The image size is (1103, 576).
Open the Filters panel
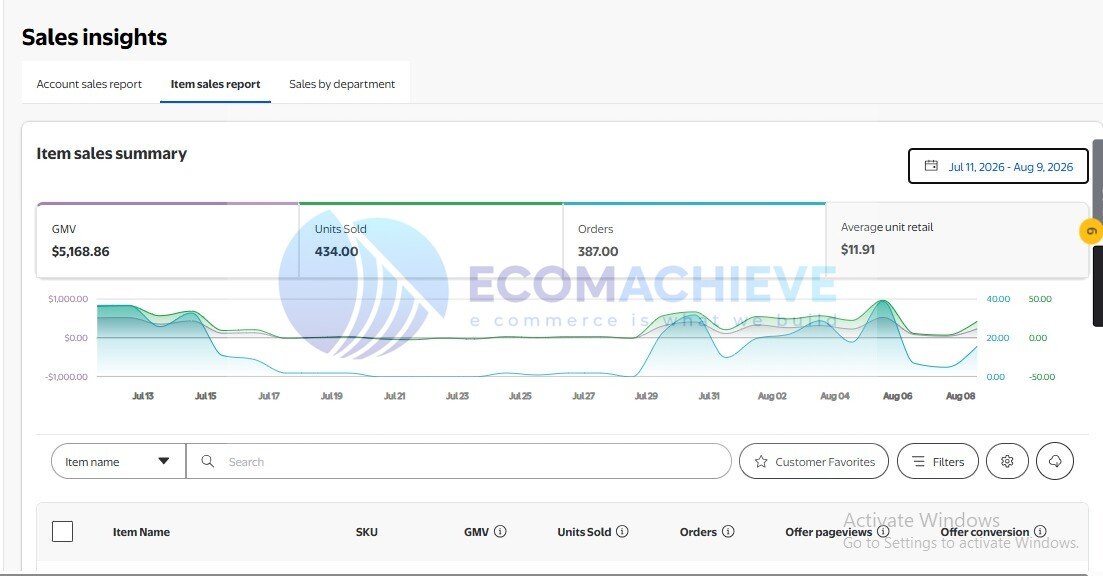(938, 461)
